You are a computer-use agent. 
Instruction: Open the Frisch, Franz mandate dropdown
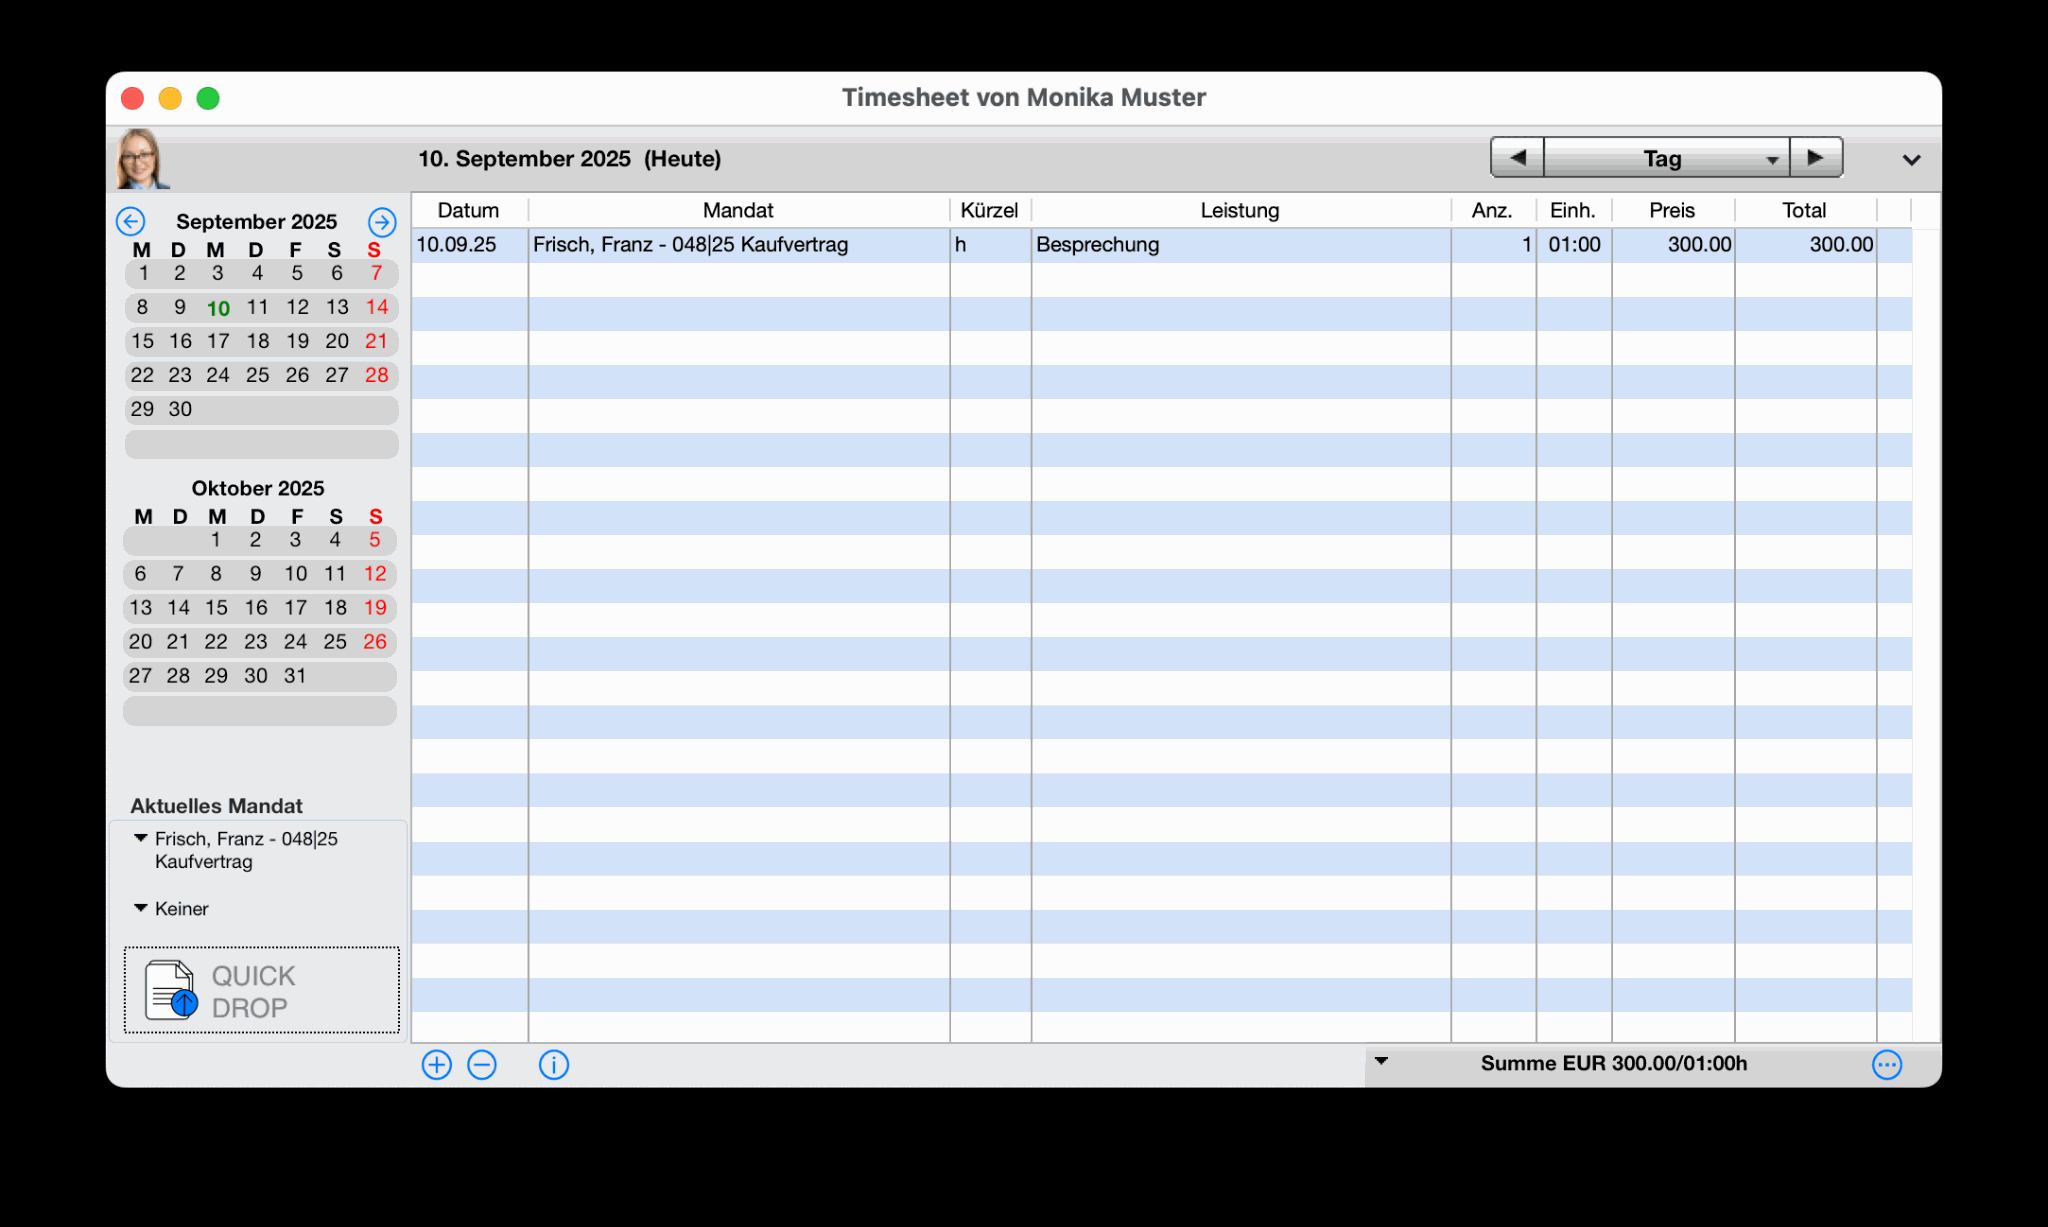point(141,838)
